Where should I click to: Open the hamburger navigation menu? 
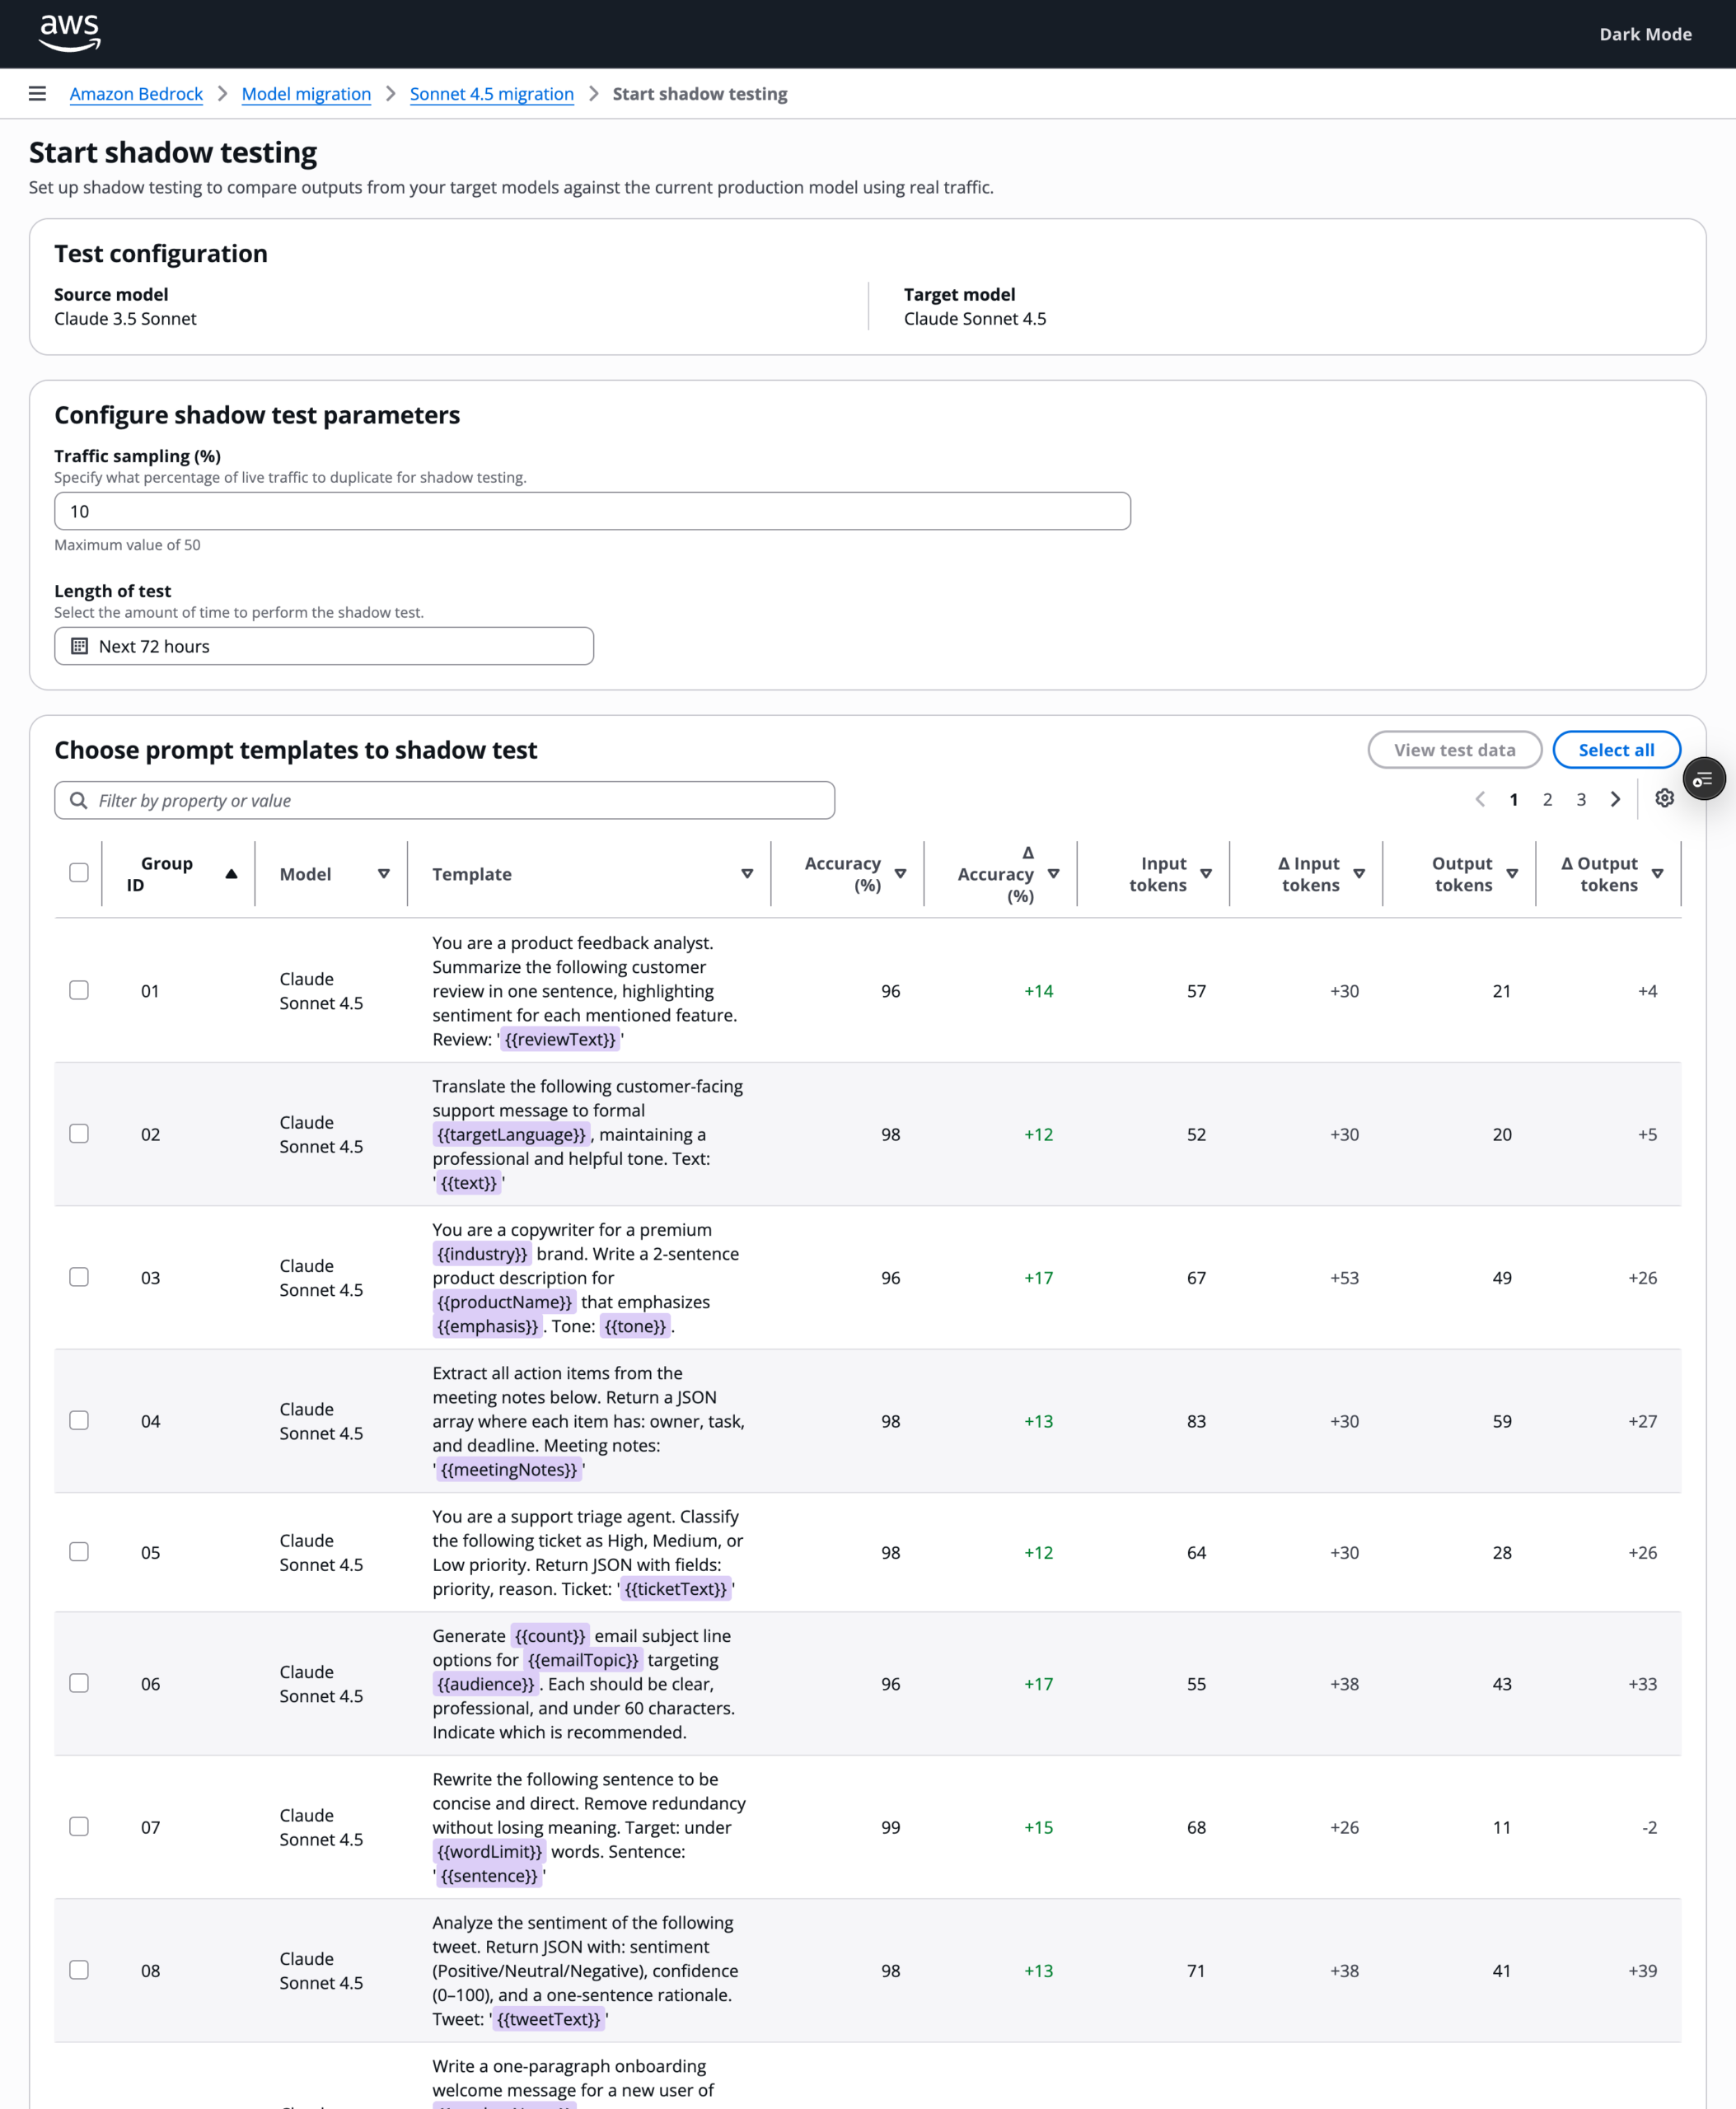[37, 94]
